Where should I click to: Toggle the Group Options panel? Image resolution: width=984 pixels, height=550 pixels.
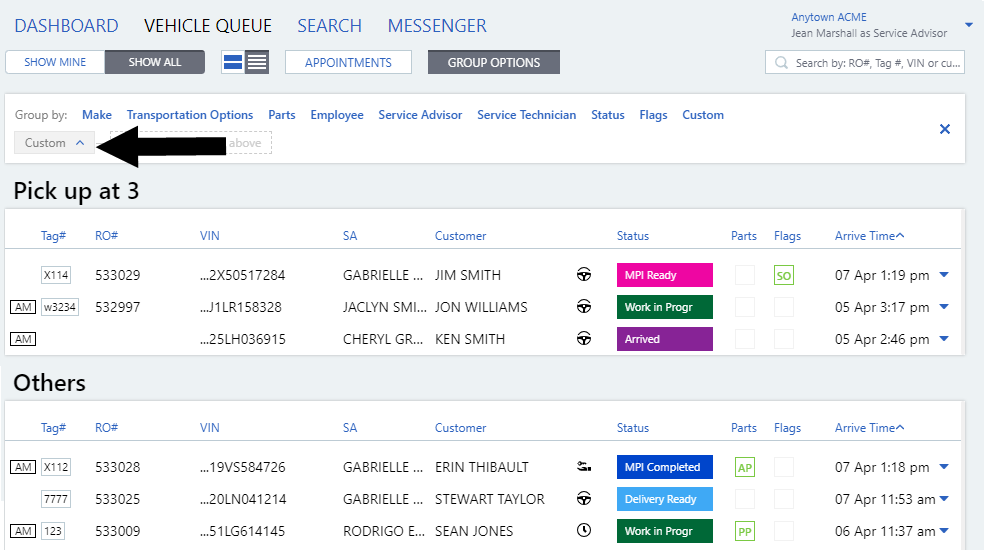(493, 62)
